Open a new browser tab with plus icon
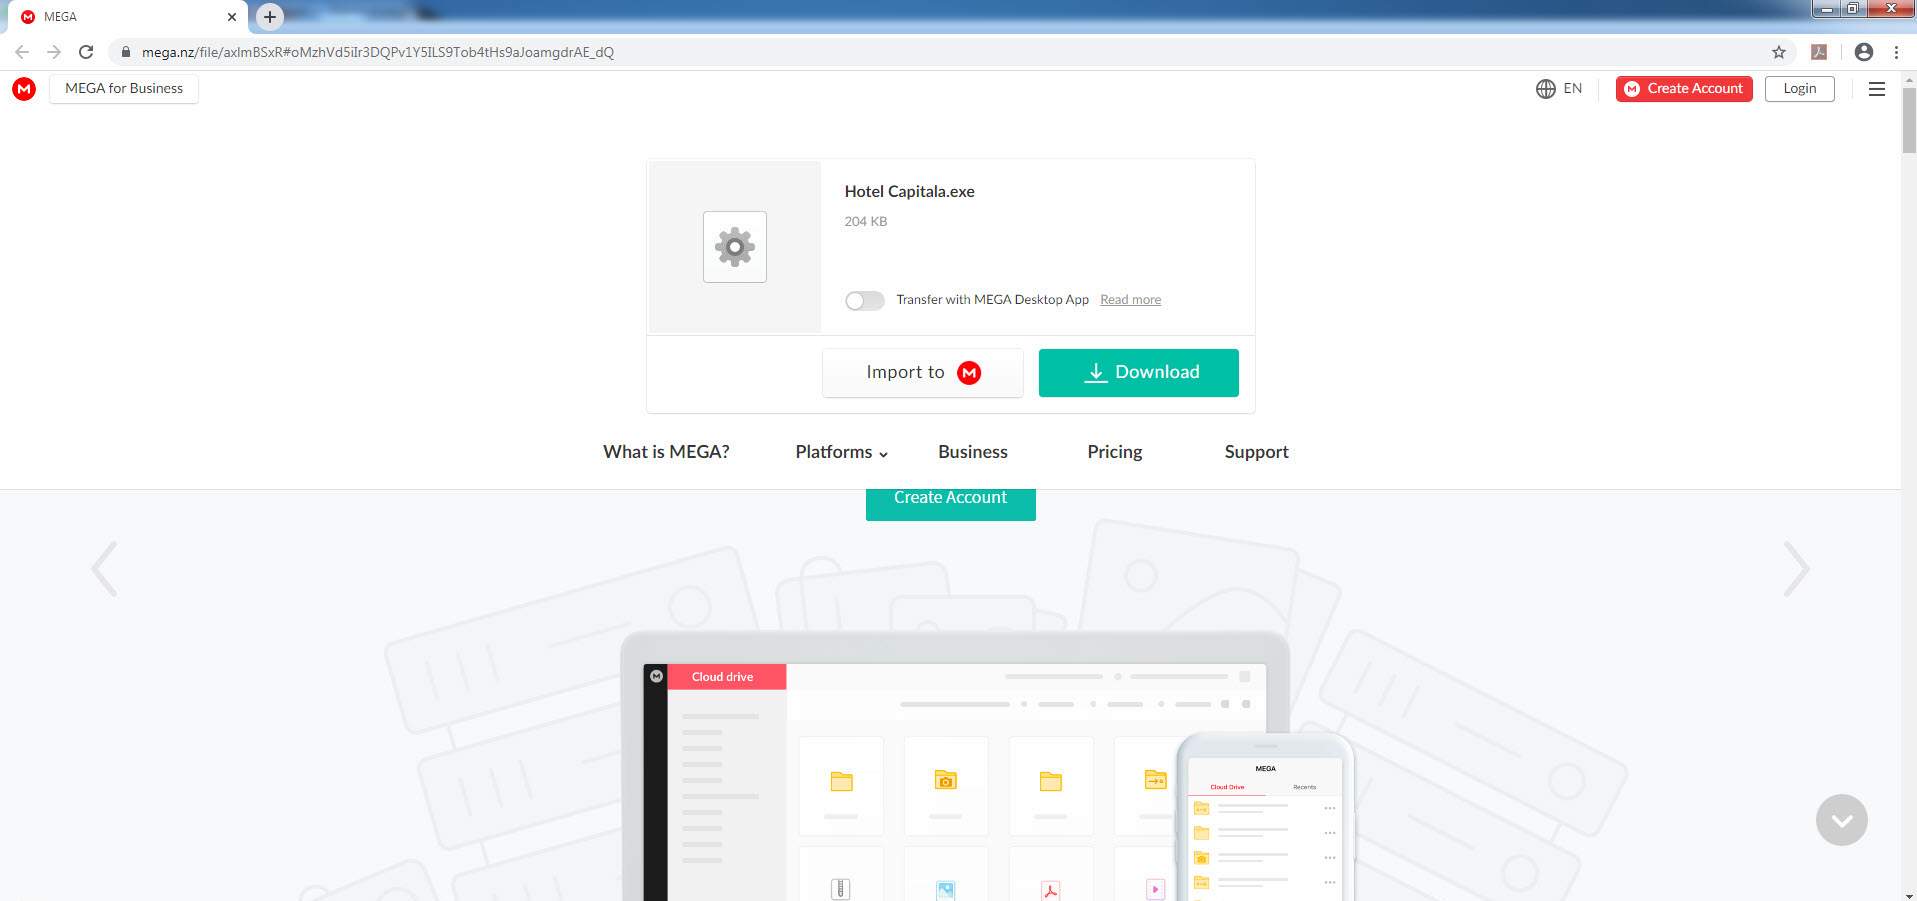 270,17
